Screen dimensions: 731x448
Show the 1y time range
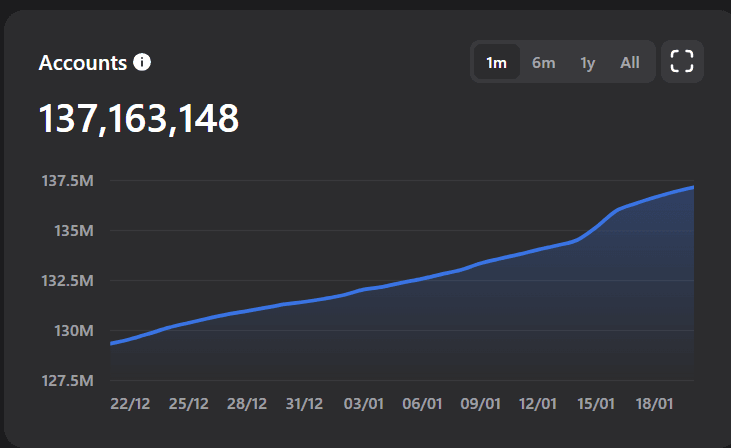click(x=588, y=63)
